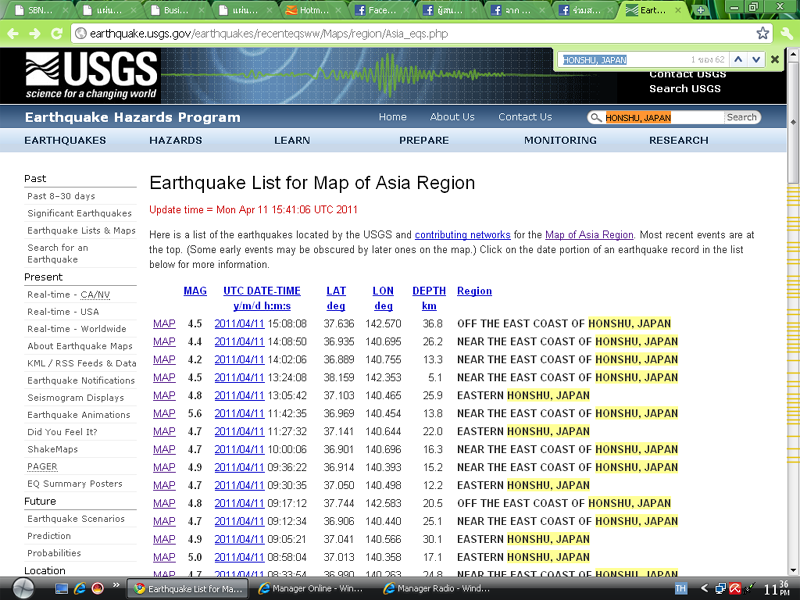Close the find bar
Screen dimensions: 800x600
coord(775,60)
